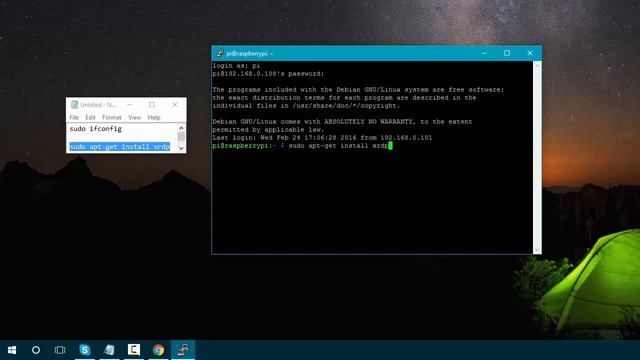This screenshot has height=360, width=640.
Task: Select PuTTY icon in the taskbar
Action: [183, 350]
